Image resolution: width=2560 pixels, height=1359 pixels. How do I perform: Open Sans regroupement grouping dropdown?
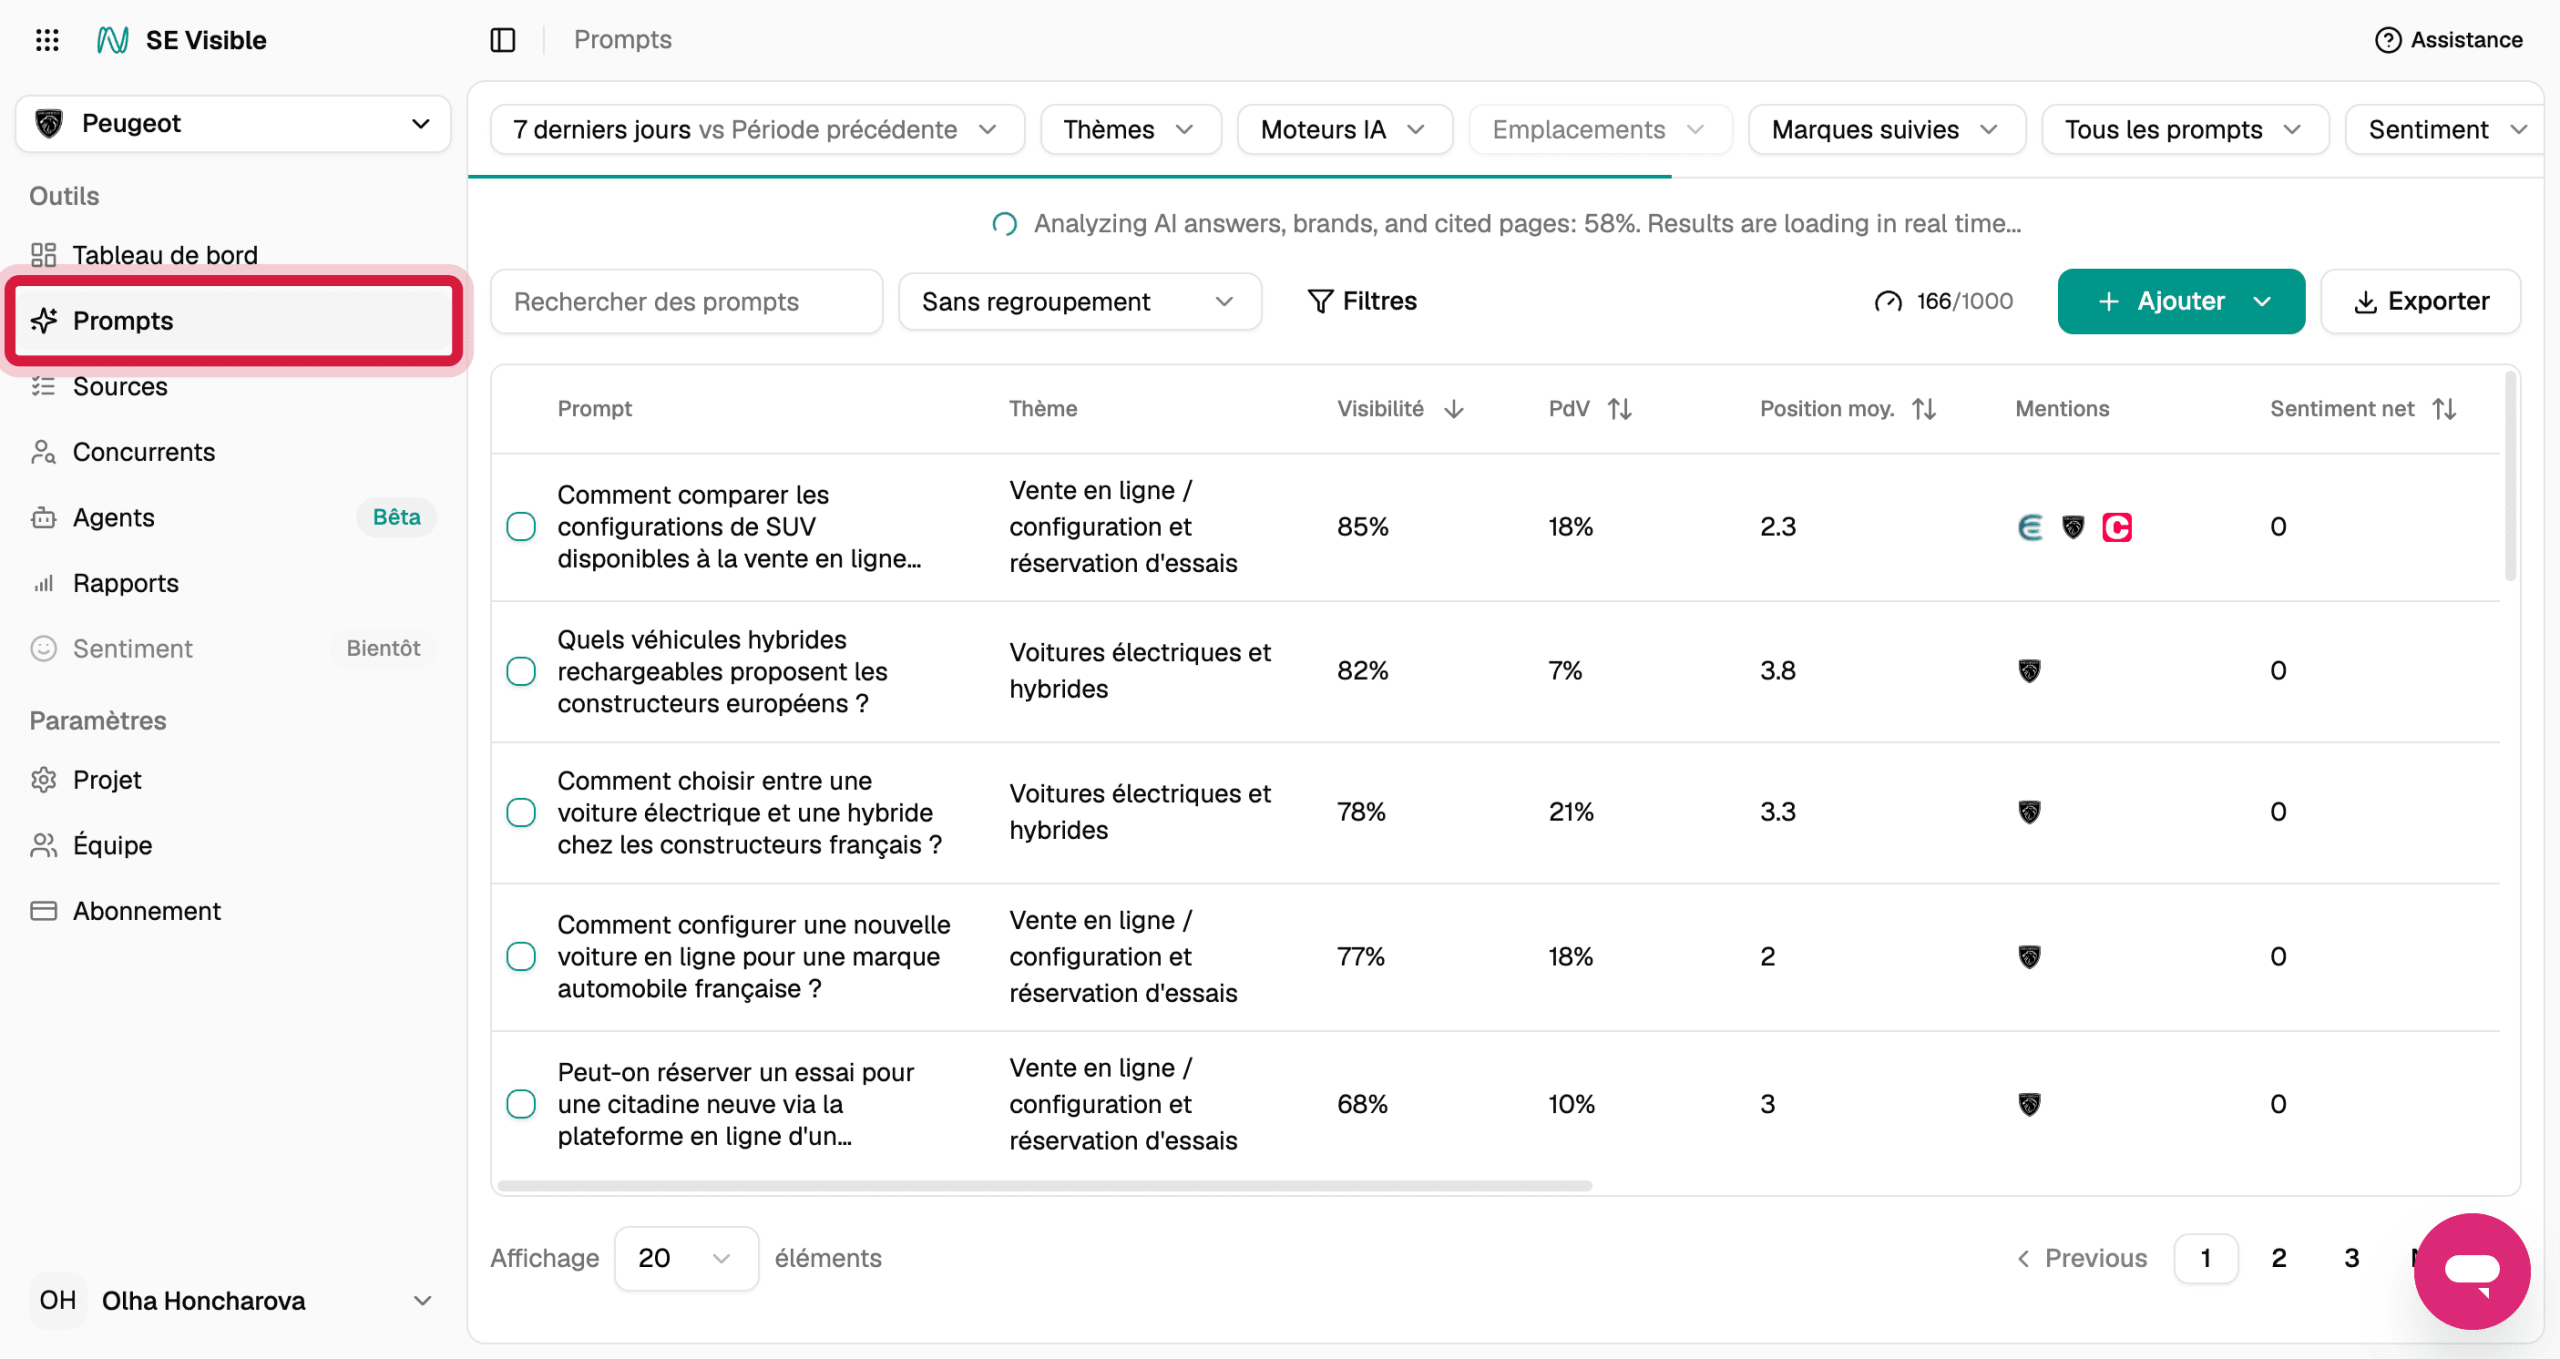[x=1080, y=301]
